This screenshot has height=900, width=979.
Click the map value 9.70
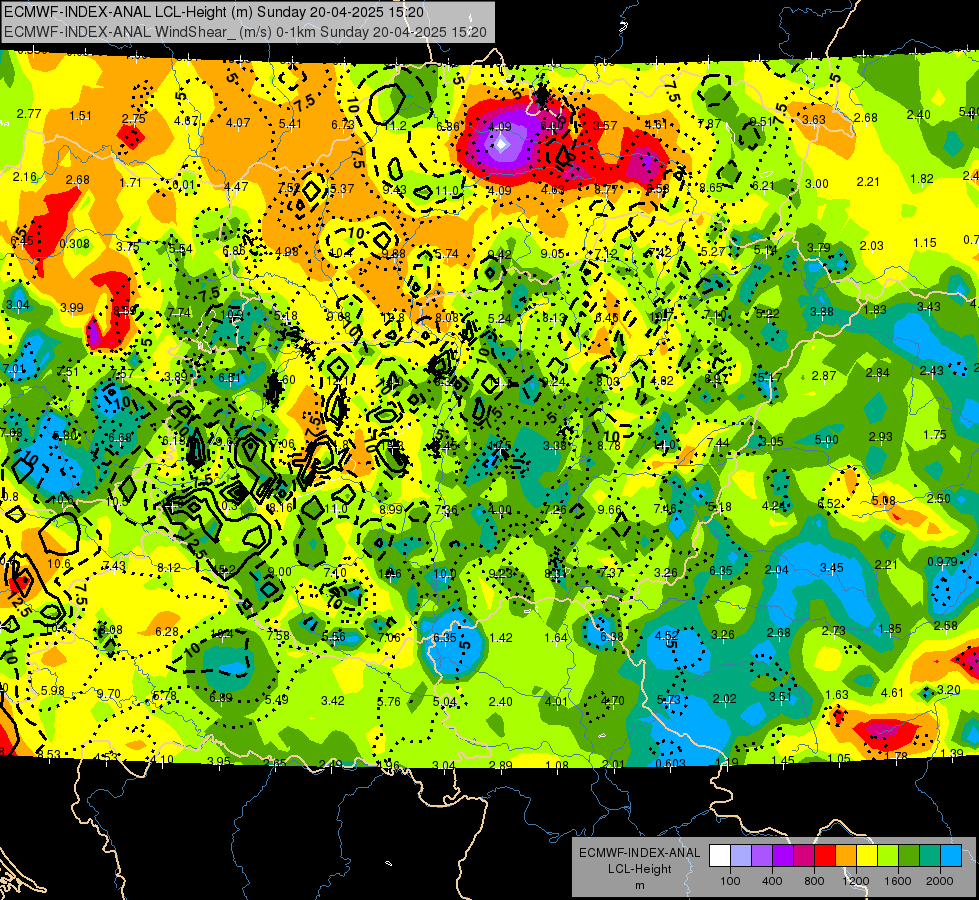[x=109, y=694]
